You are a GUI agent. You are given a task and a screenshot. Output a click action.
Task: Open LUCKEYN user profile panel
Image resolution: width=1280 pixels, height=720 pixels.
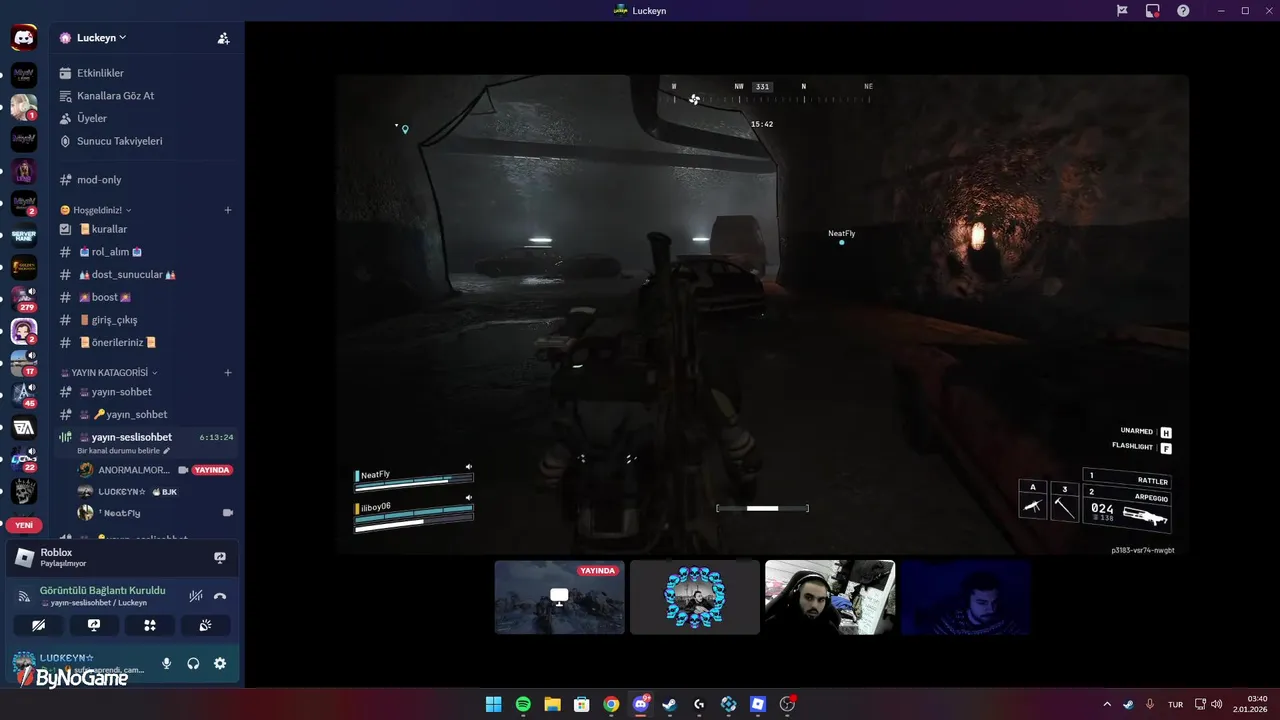(80, 663)
